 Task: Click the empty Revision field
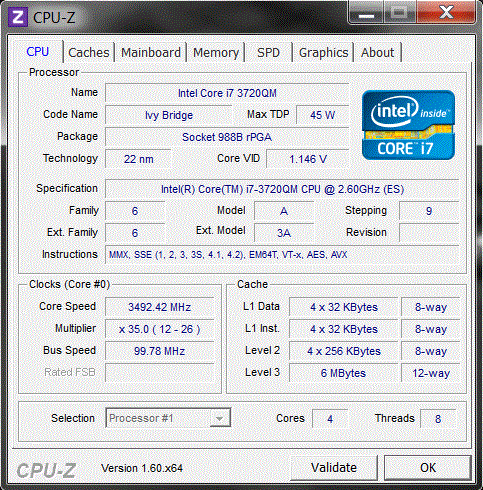click(x=429, y=233)
